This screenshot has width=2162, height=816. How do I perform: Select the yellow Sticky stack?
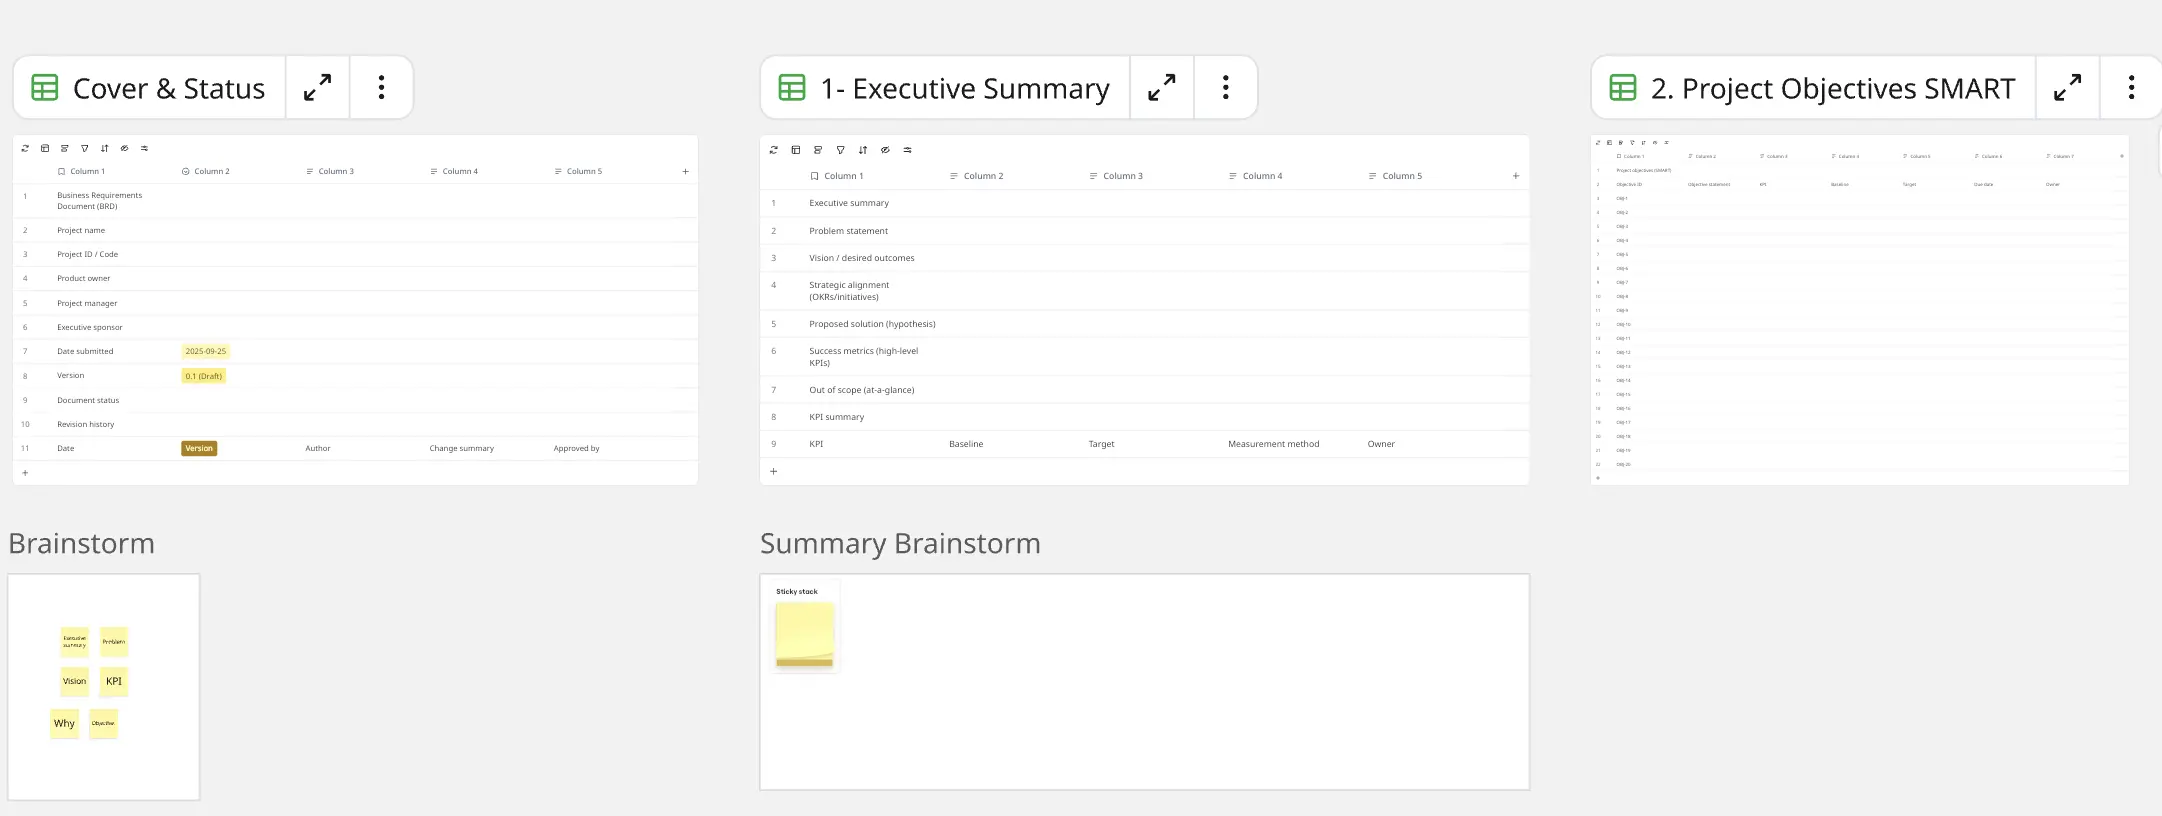804,634
